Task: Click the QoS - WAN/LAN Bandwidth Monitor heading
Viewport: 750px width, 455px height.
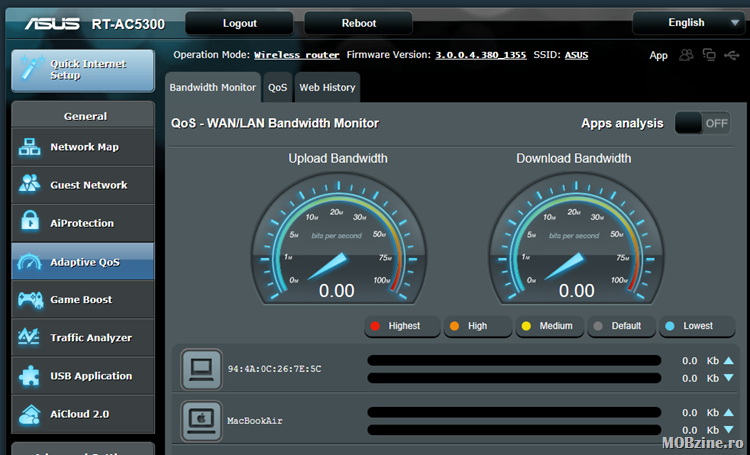Action: [275, 123]
